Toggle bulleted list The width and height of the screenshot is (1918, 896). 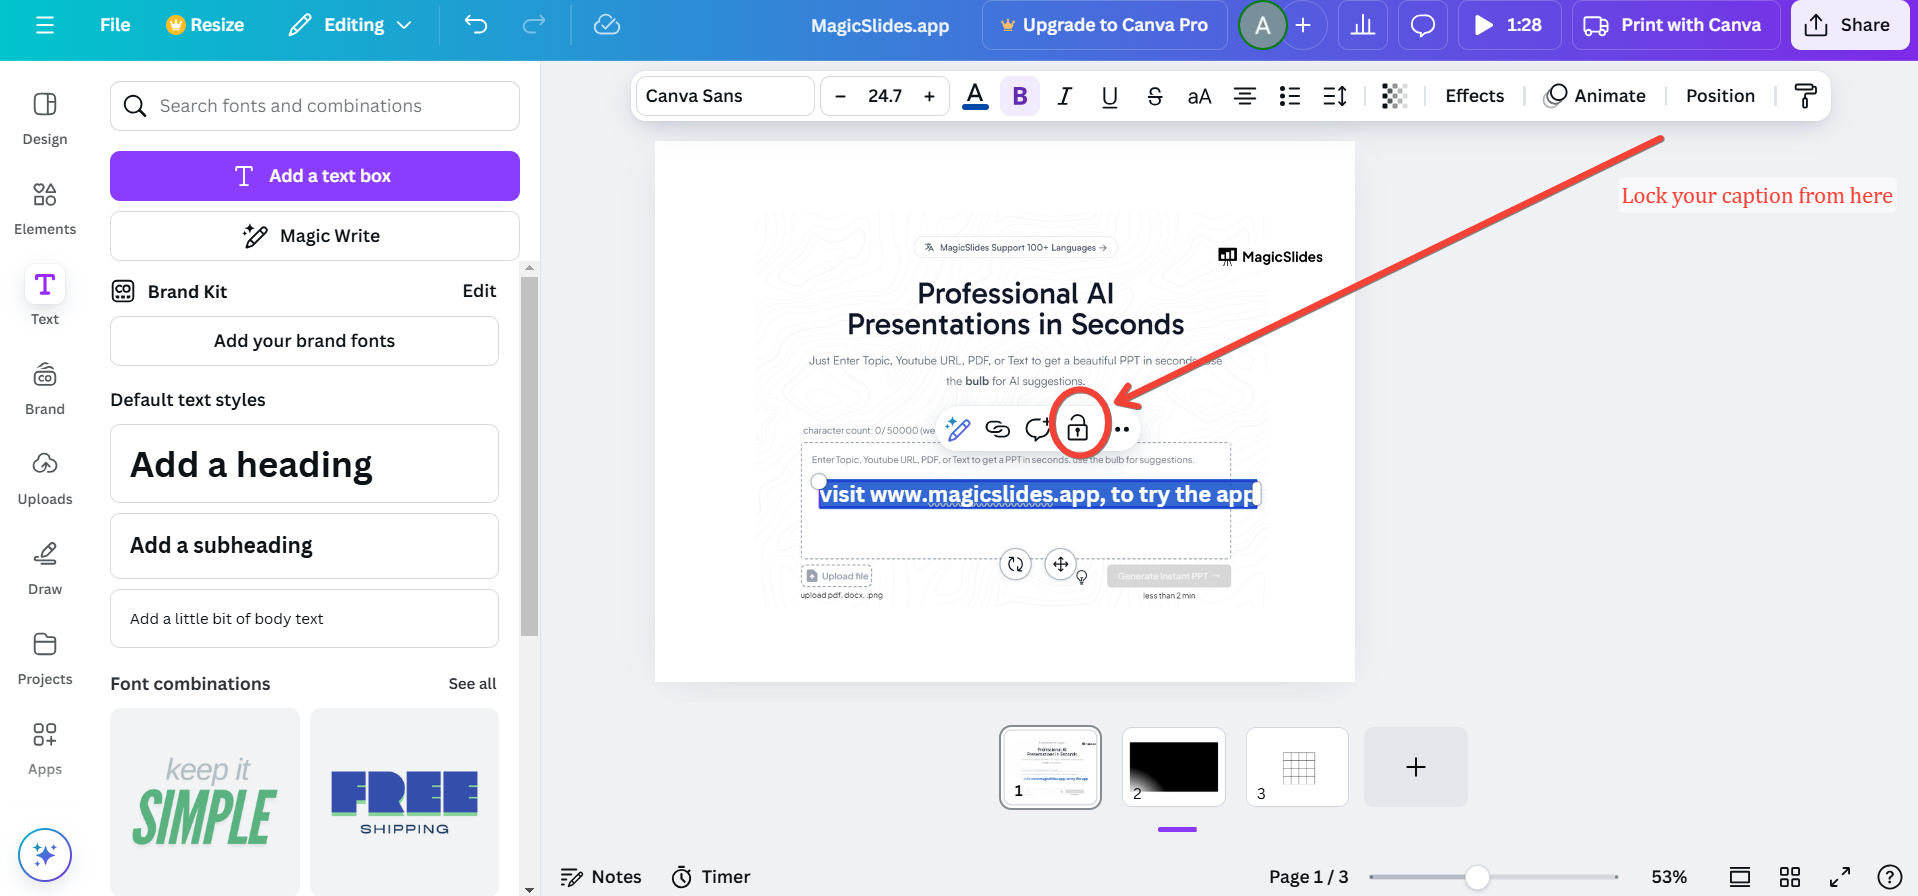click(x=1290, y=96)
